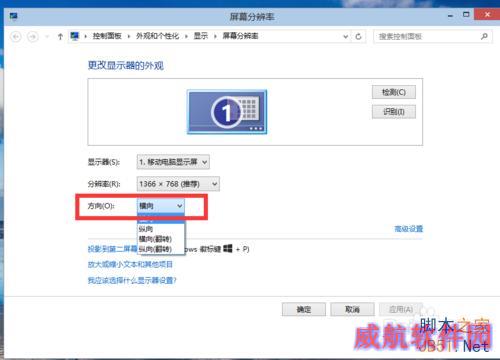Select the monitor 1 display thumbnail
Image resolution: width=500 pixels, height=360 pixels.
[227, 112]
